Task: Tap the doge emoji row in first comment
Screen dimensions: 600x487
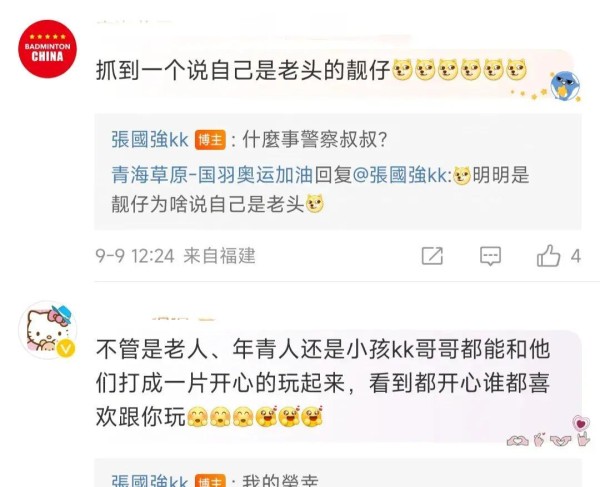Action: click(x=460, y=70)
